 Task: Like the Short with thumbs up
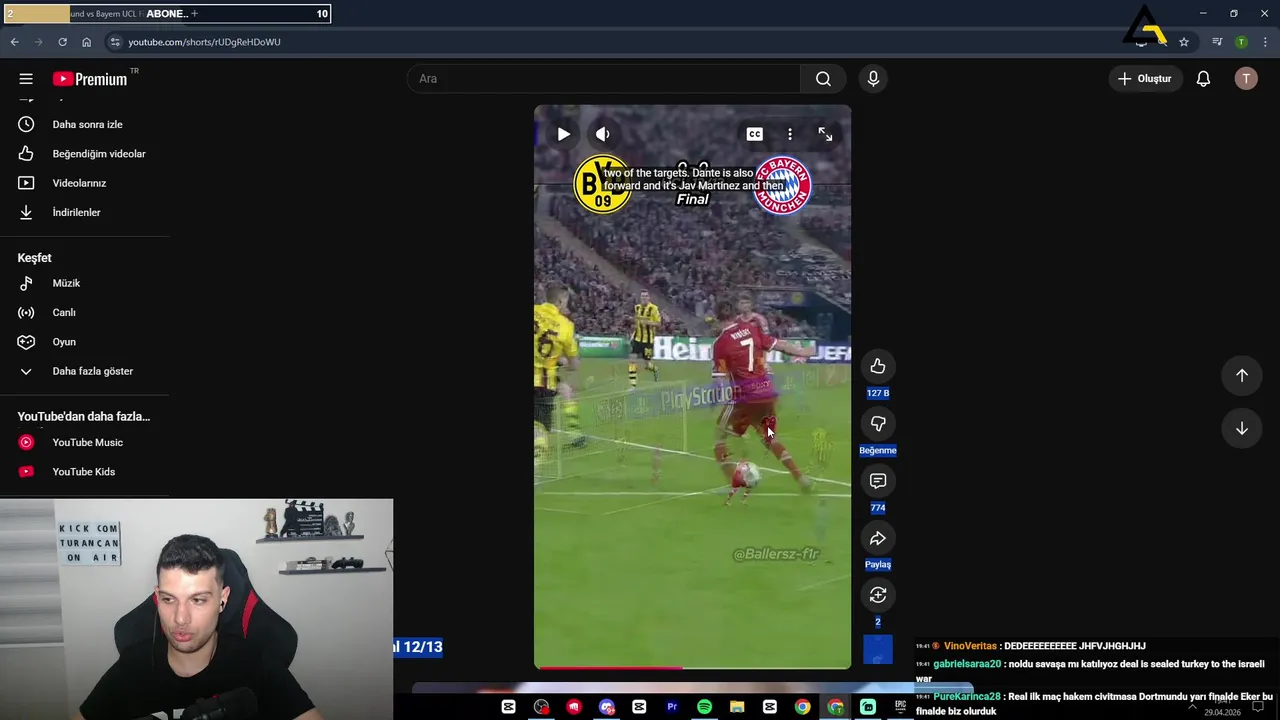pos(878,366)
